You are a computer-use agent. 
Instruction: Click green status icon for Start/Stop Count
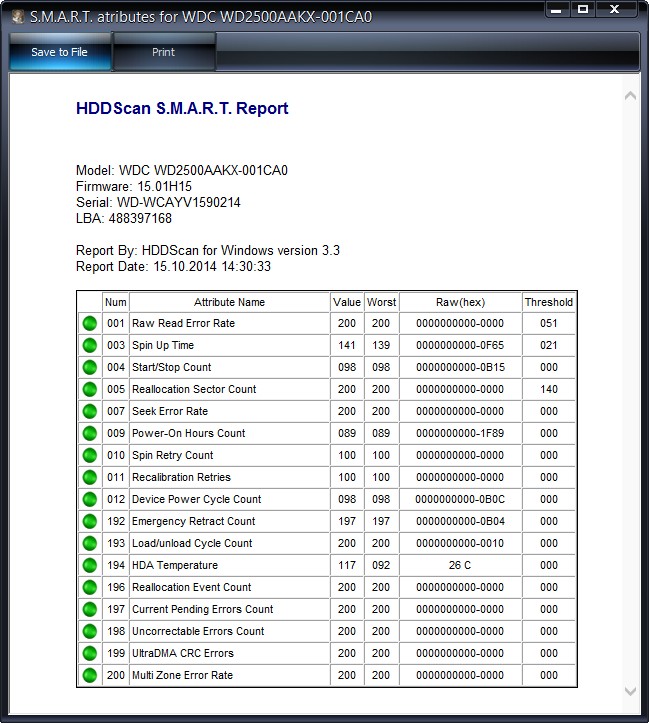(90, 367)
